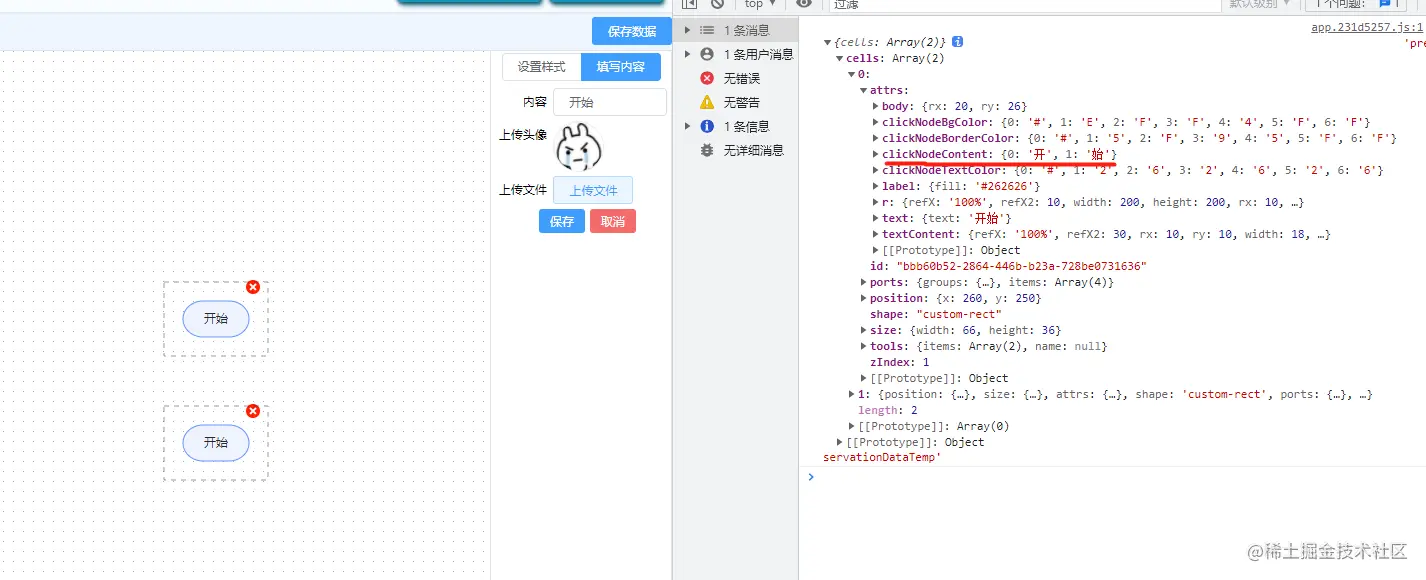Screen dimensions: 1426x580
Task: Expand the ports: {groups…} property
Action: [x=863, y=282]
